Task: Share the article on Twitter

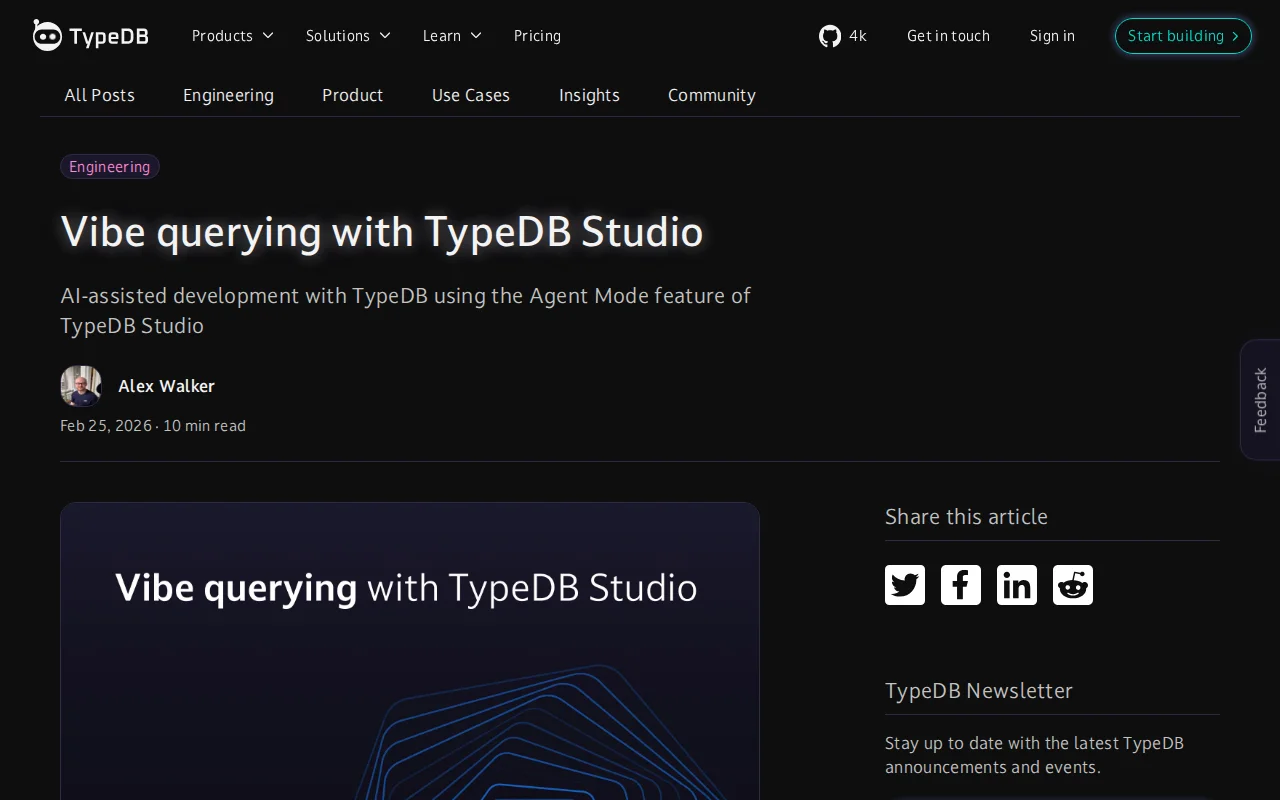Action: pyautogui.click(x=905, y=585)
